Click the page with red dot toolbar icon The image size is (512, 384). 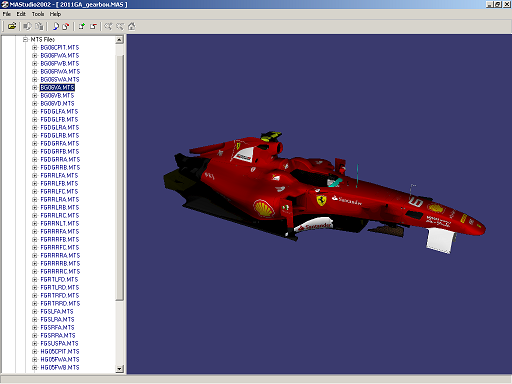coord(66,26)
